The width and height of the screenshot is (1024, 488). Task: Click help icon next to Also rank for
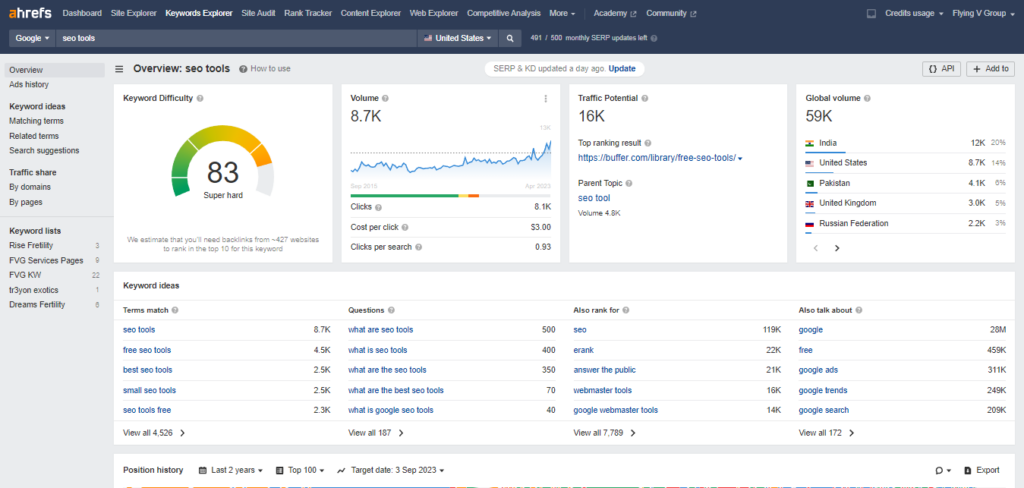point(625,310)
